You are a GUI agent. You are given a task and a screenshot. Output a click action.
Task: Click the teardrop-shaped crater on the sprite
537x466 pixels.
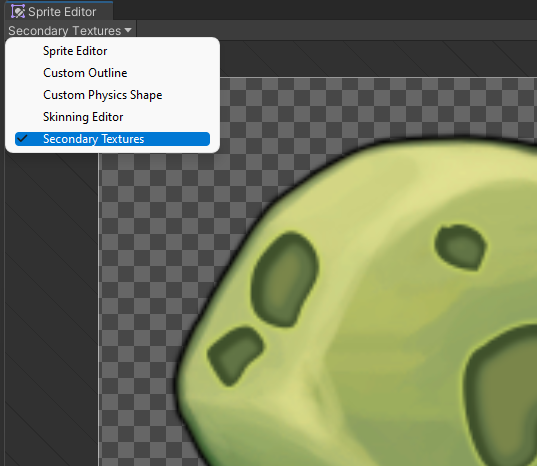click(461, 247)
